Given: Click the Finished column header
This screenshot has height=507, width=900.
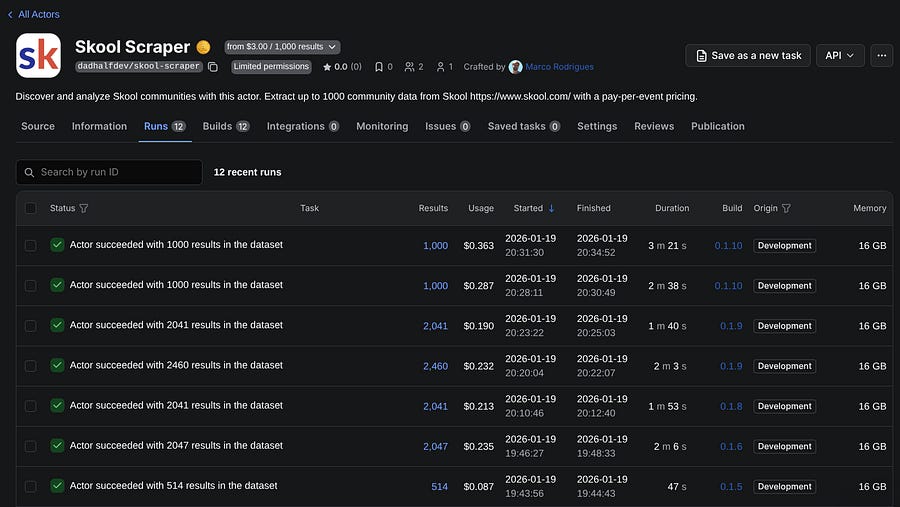Looking at the screenshot, I should pyautogui.click(x=593, y=208).
